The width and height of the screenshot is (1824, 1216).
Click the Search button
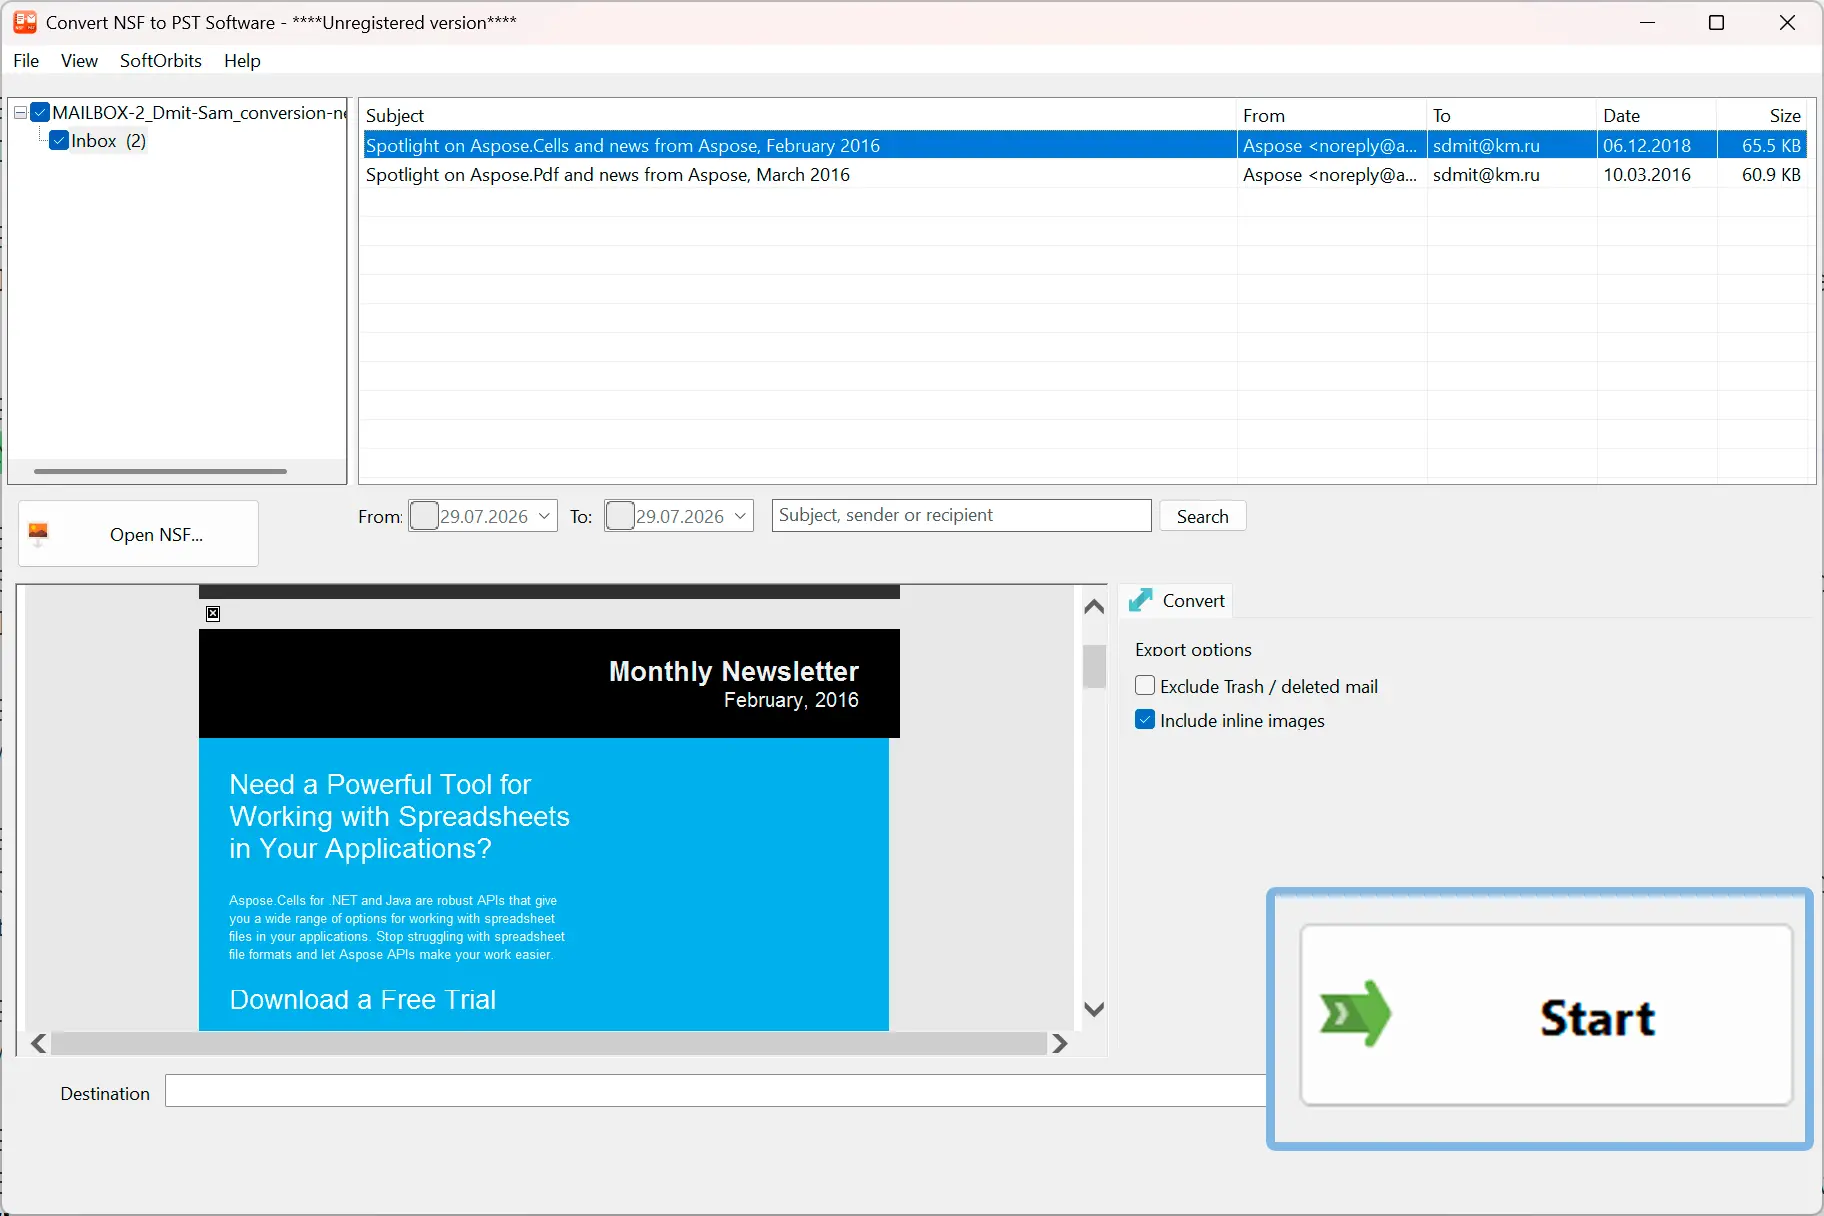click(x=1202, y=516)
